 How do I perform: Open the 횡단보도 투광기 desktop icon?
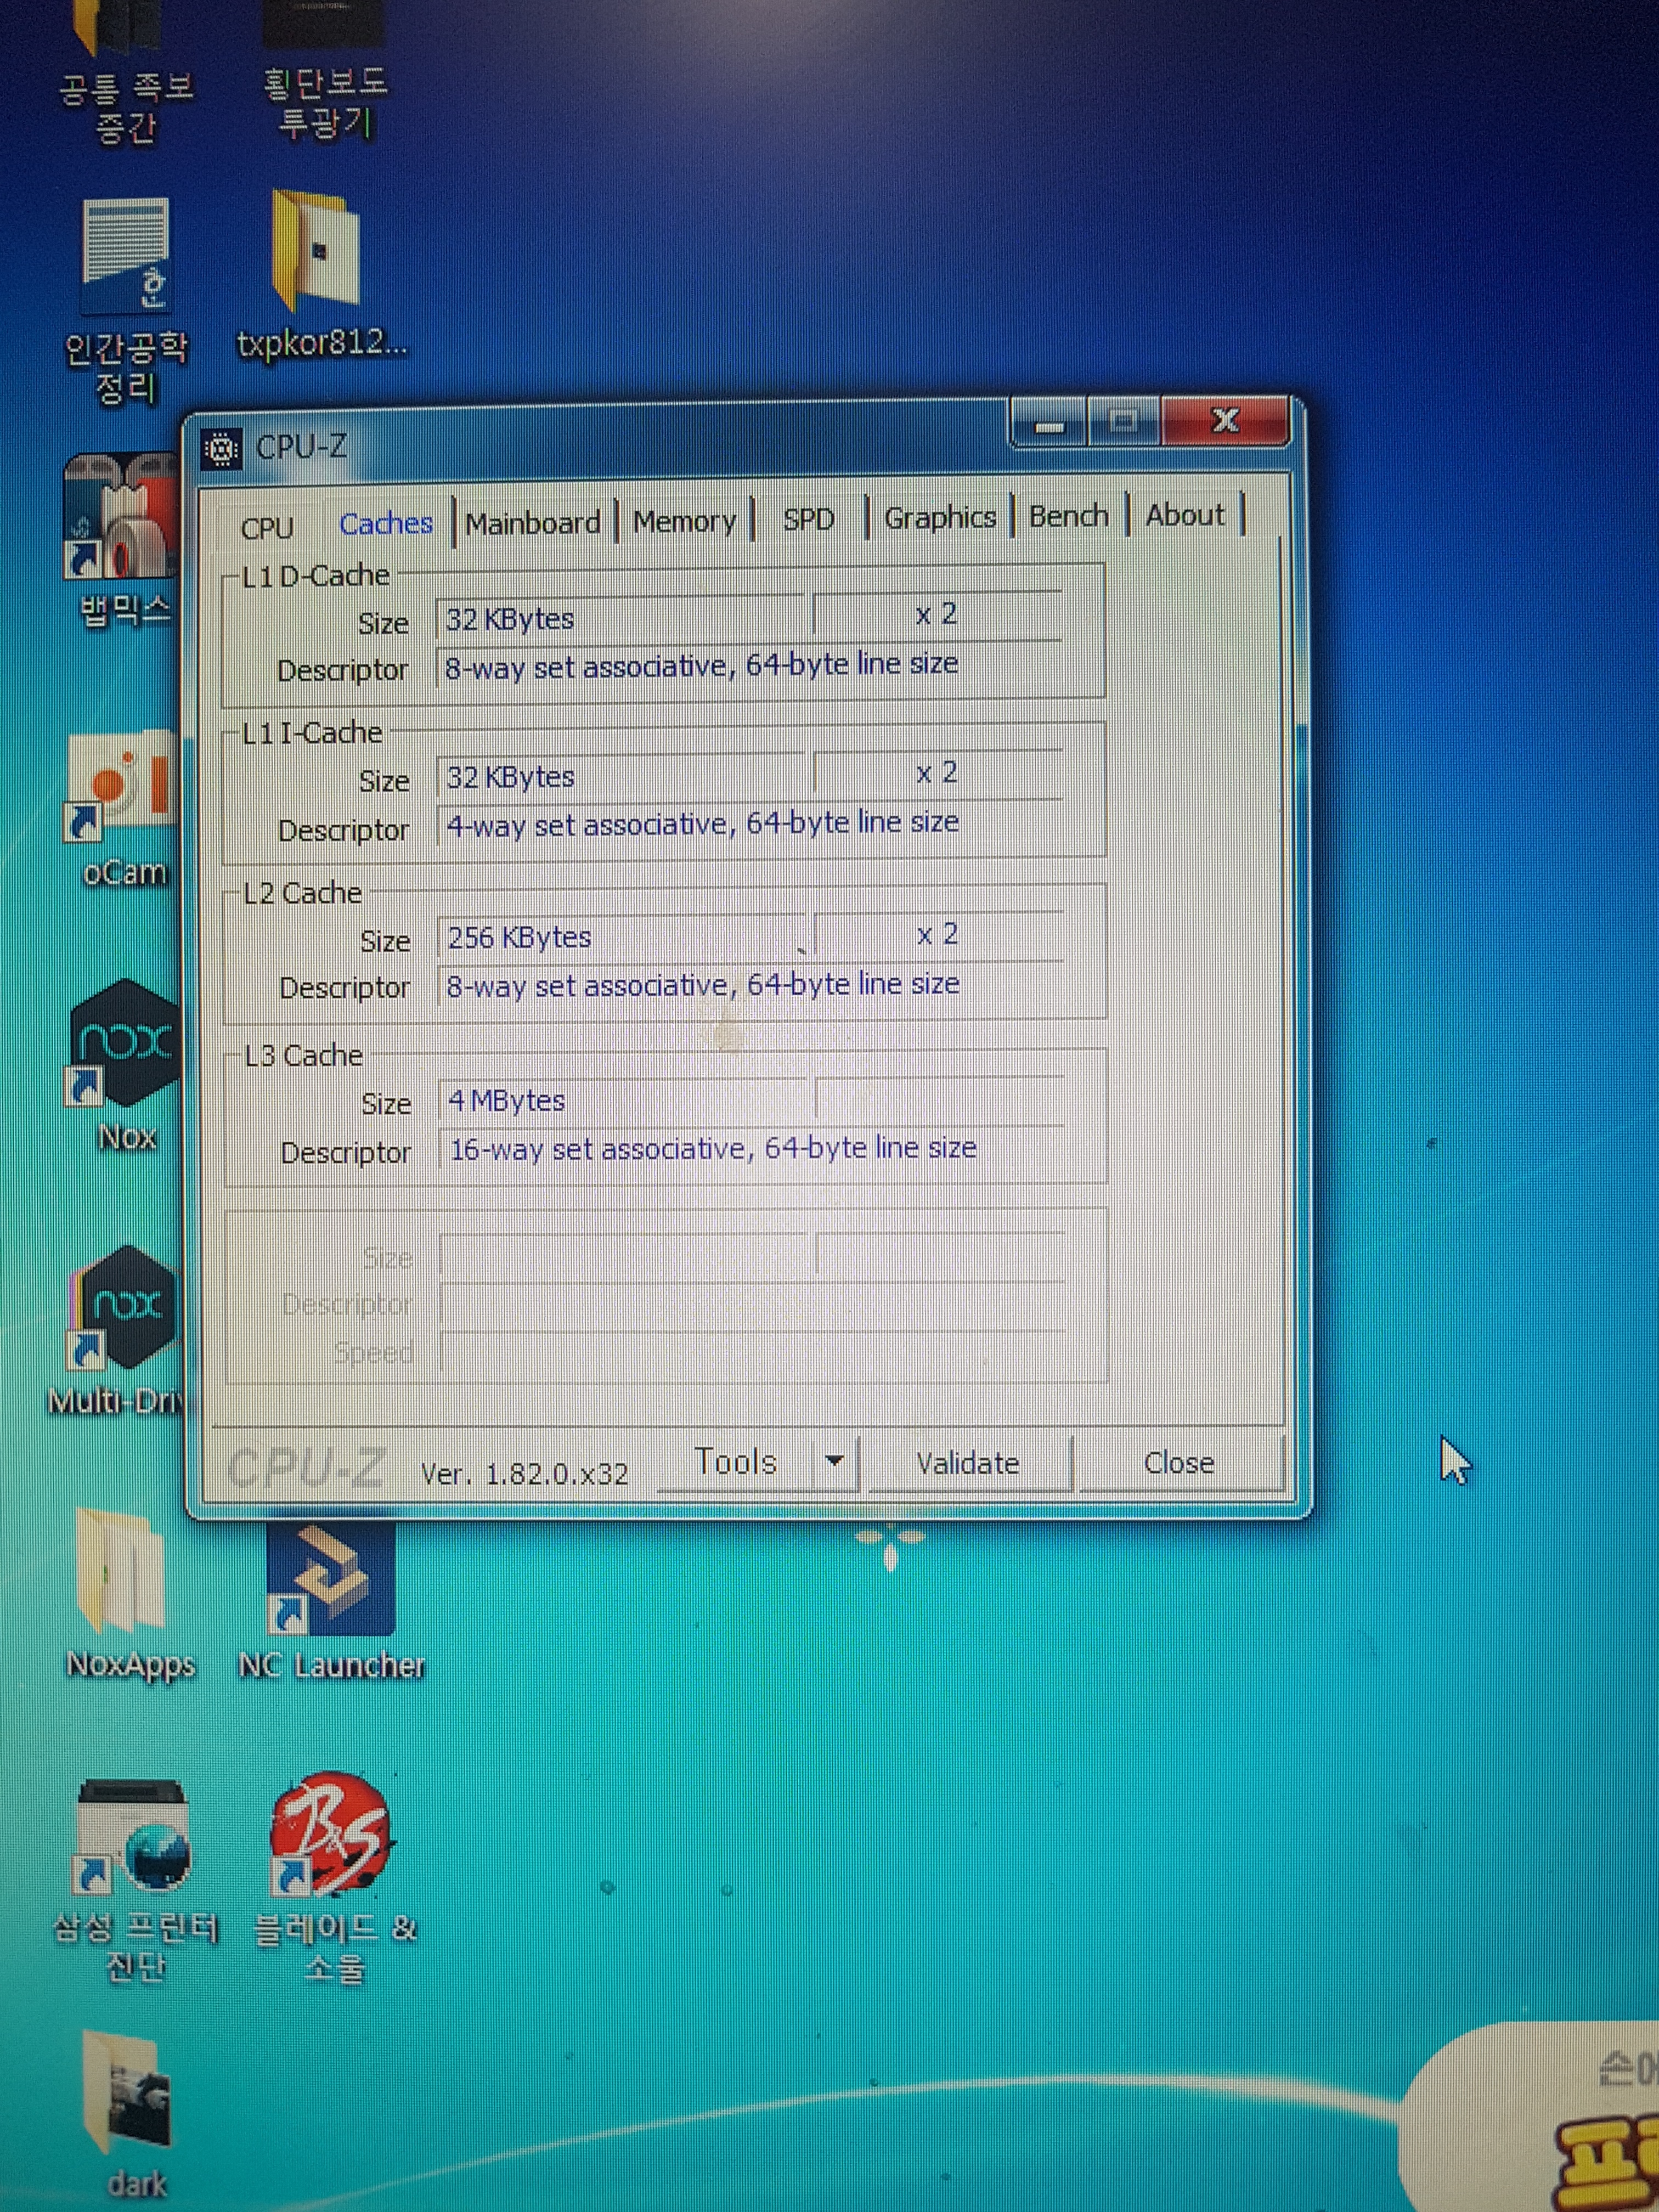(325, 70)
